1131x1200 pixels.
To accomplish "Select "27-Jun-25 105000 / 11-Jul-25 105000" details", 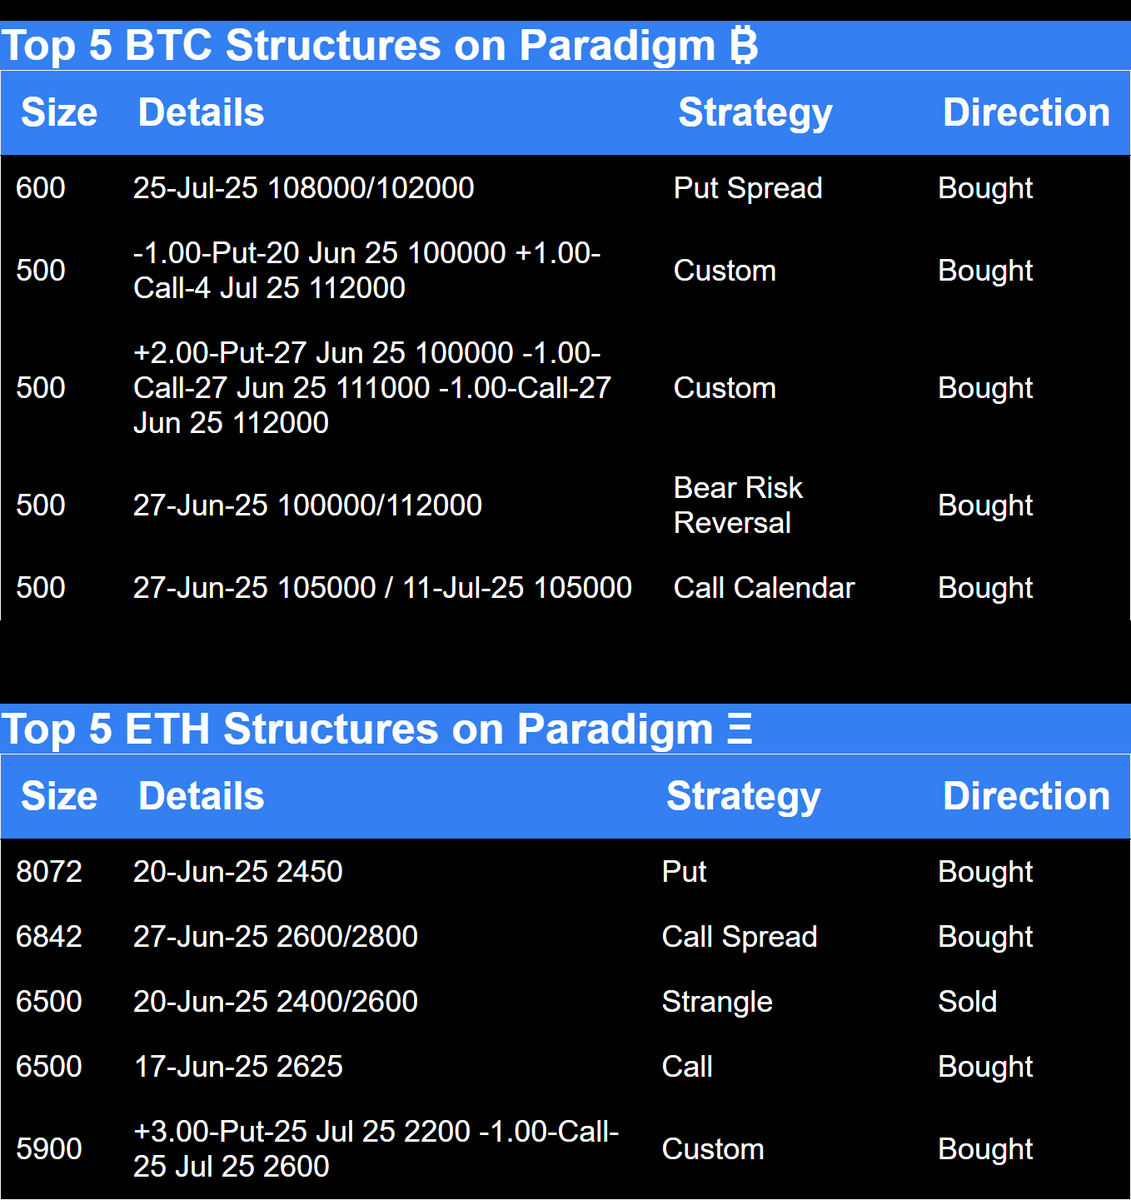I will click(382, 588).
